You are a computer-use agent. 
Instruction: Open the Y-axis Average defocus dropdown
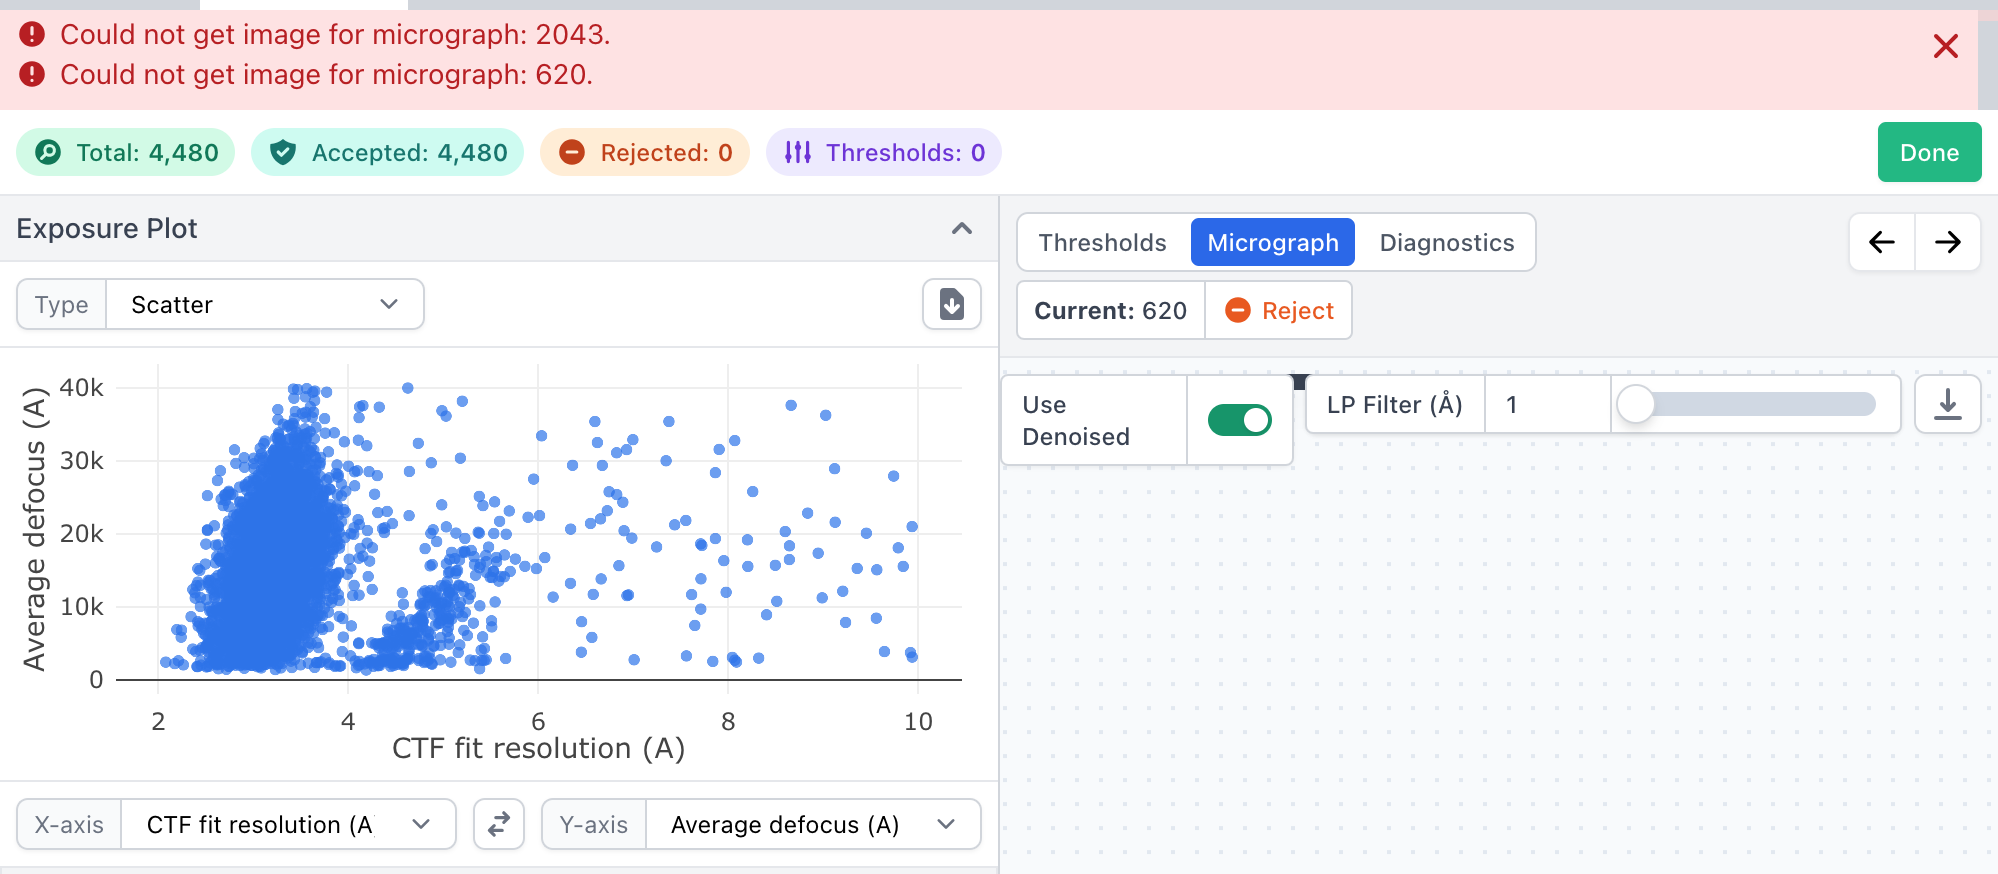(x=813, y=824)
